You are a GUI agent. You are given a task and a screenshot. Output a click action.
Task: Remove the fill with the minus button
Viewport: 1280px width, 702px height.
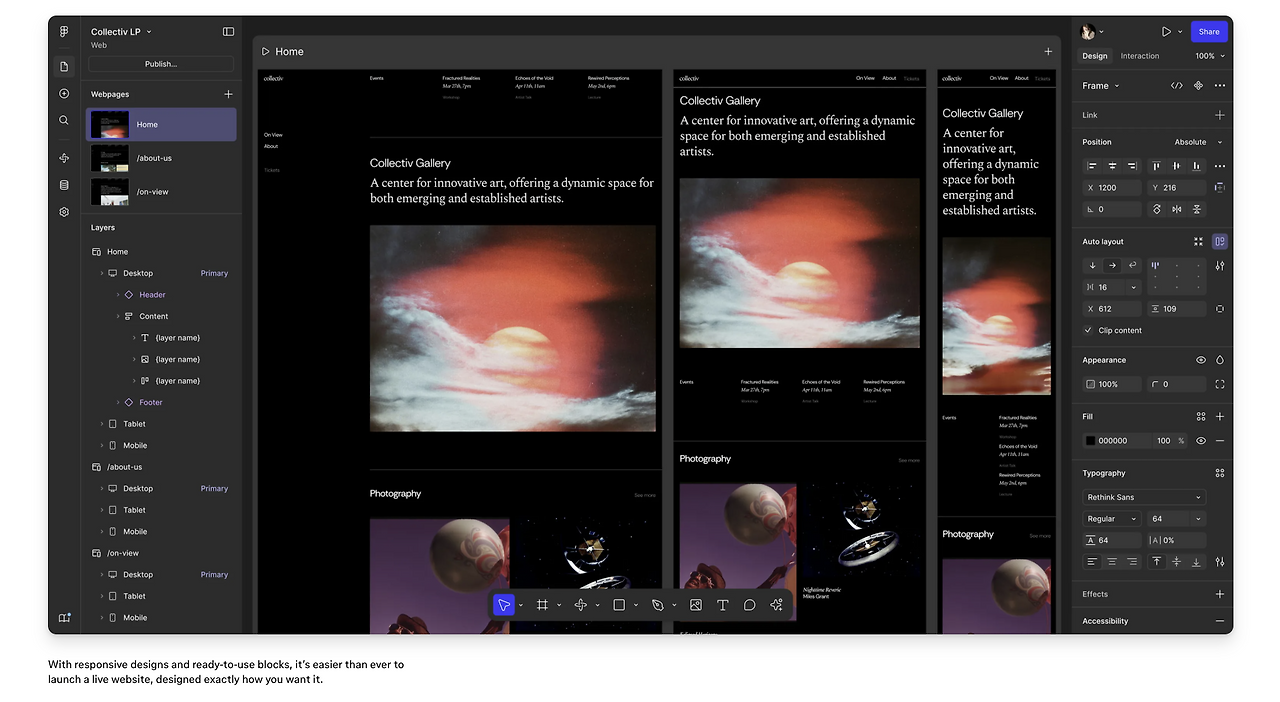click(1220, 441)
